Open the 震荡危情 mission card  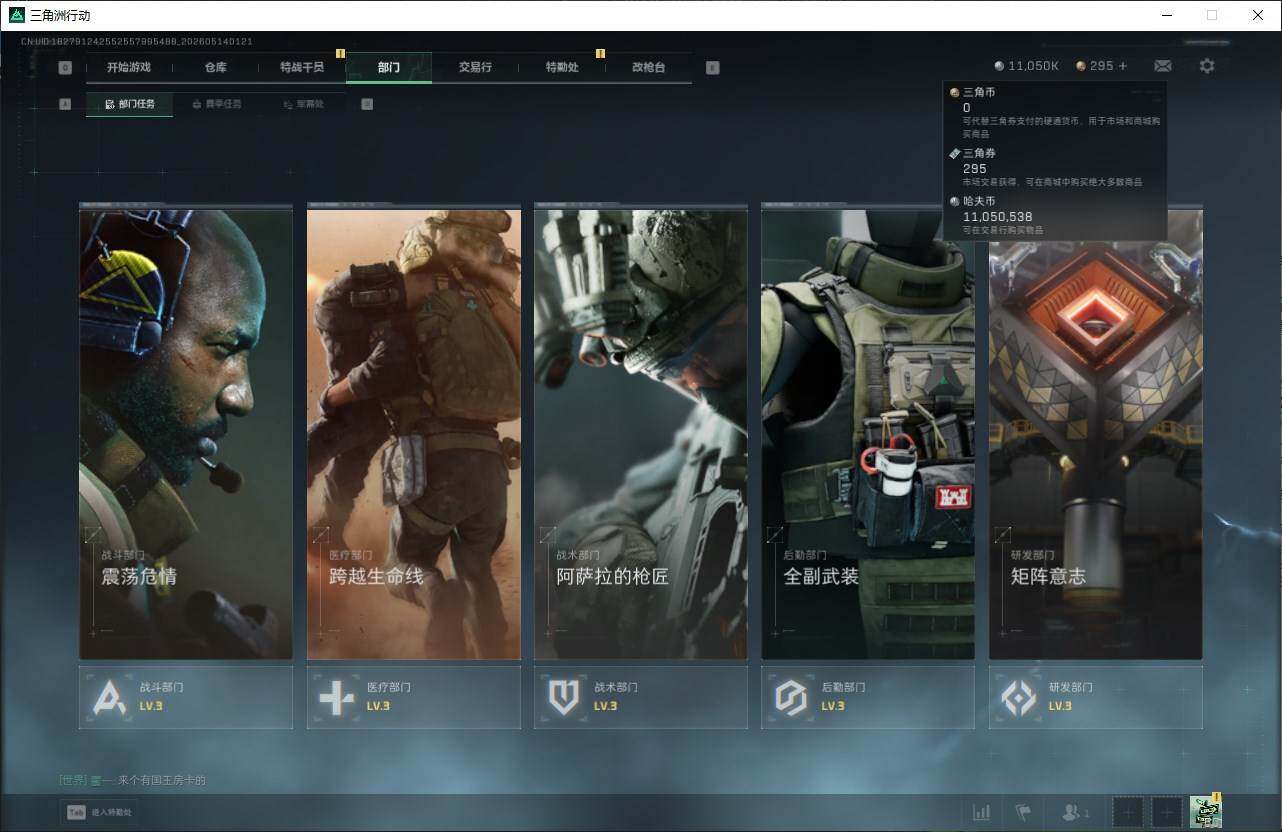click(186, 432)
